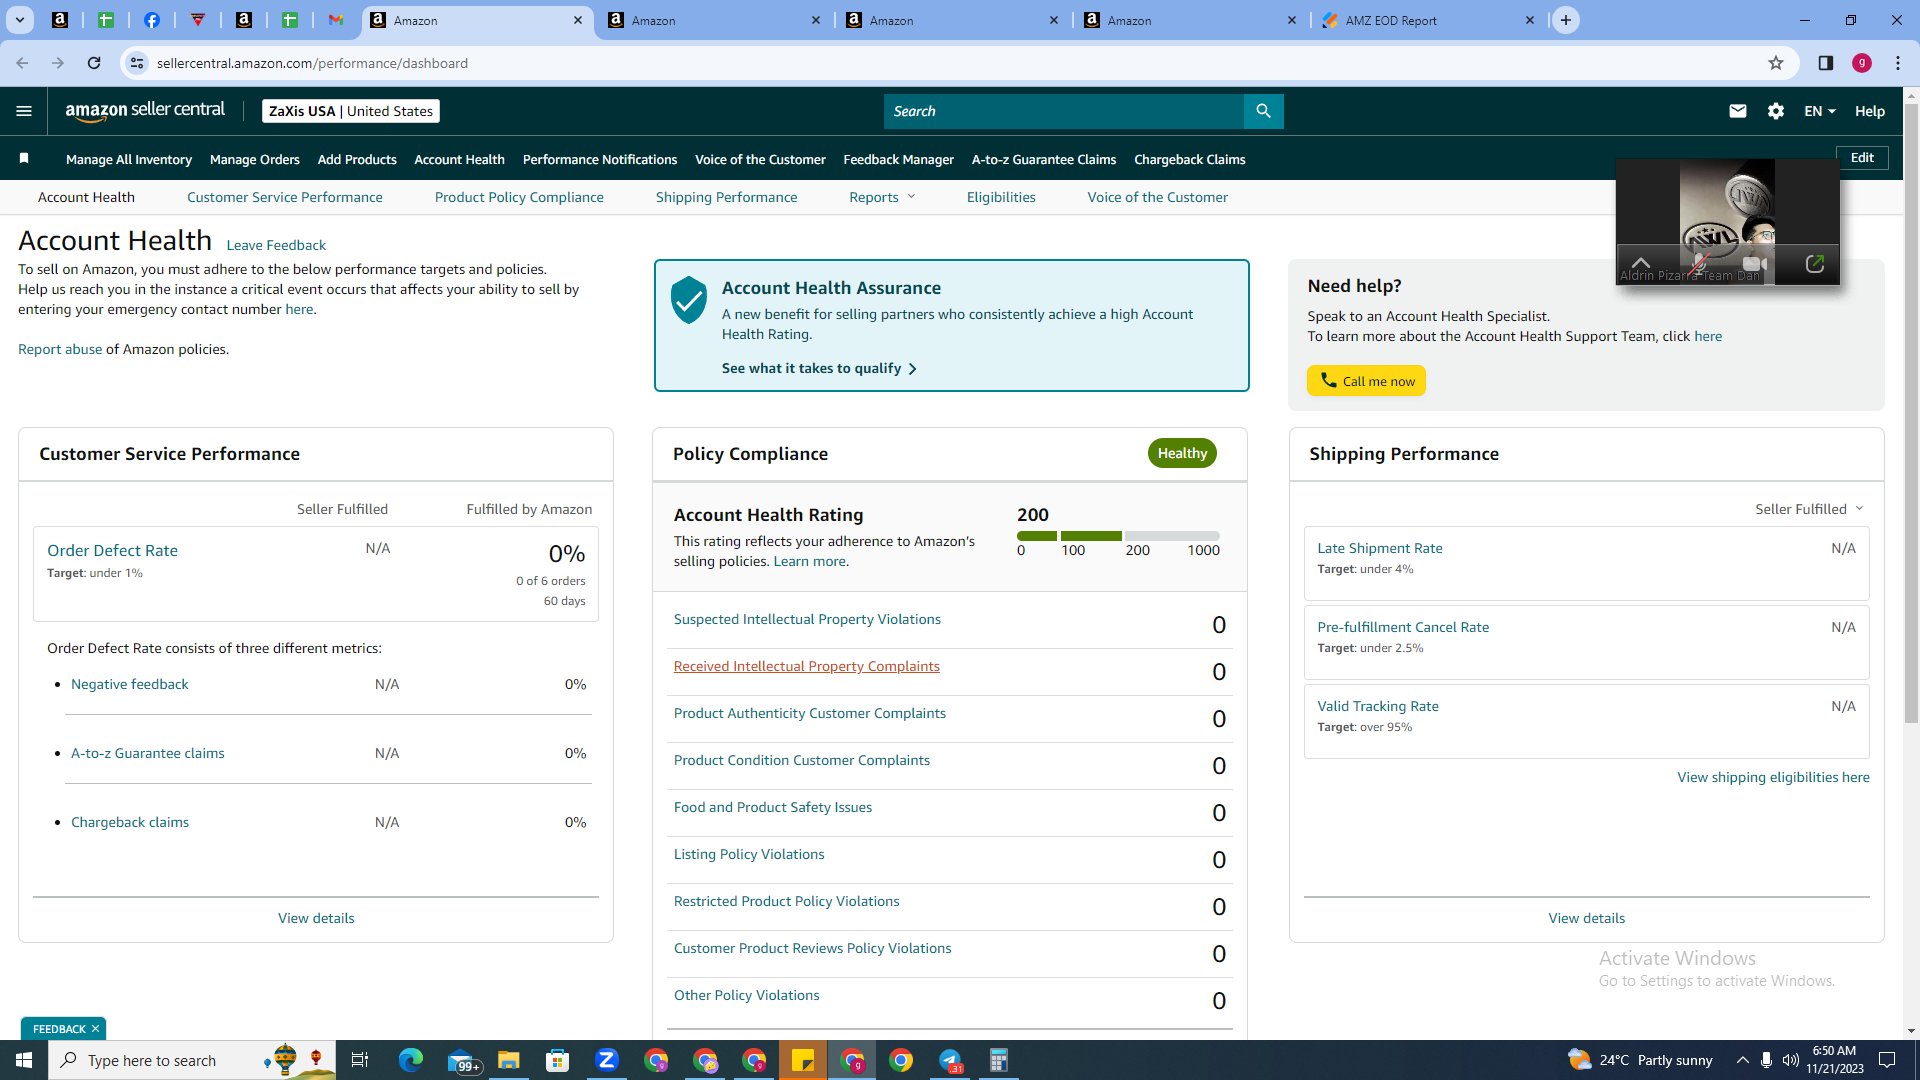Open the EN language dropdown

click(1820, 111)
